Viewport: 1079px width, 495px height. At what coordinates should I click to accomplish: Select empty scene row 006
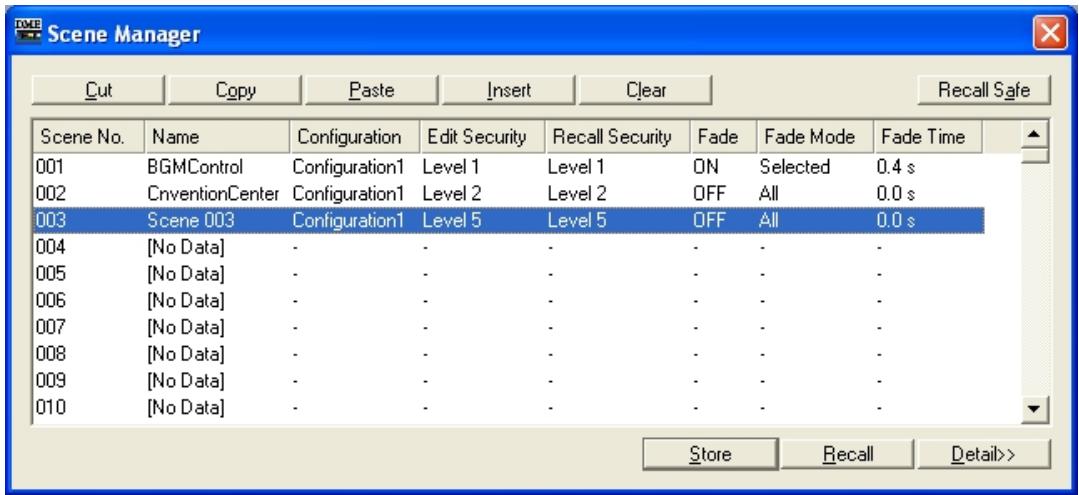click(508, 301)
